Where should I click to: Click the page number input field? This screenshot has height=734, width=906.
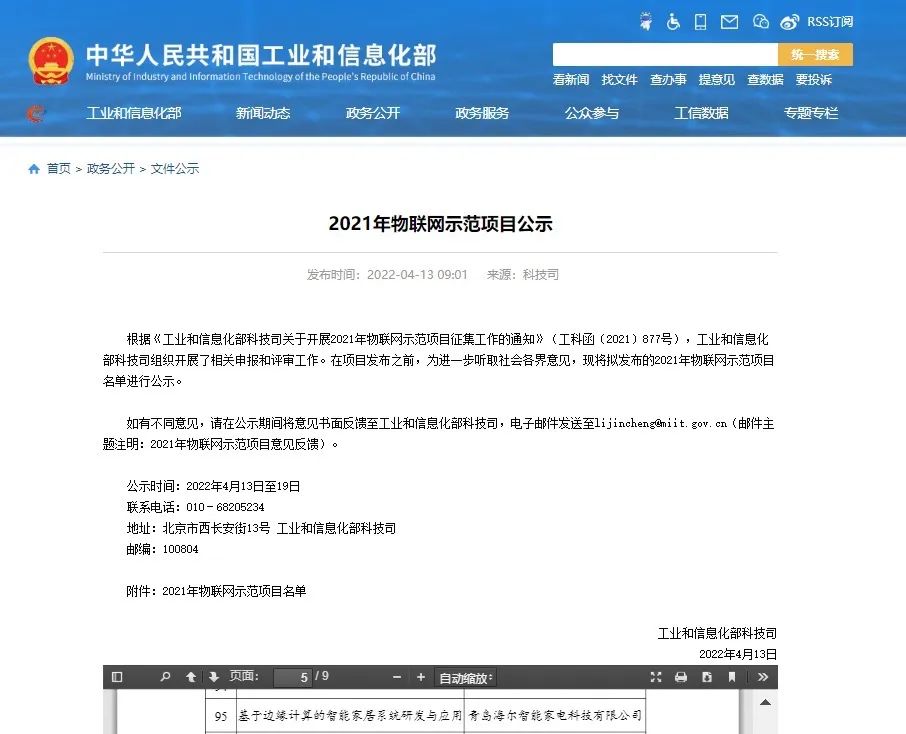click(x=294, y=677)
